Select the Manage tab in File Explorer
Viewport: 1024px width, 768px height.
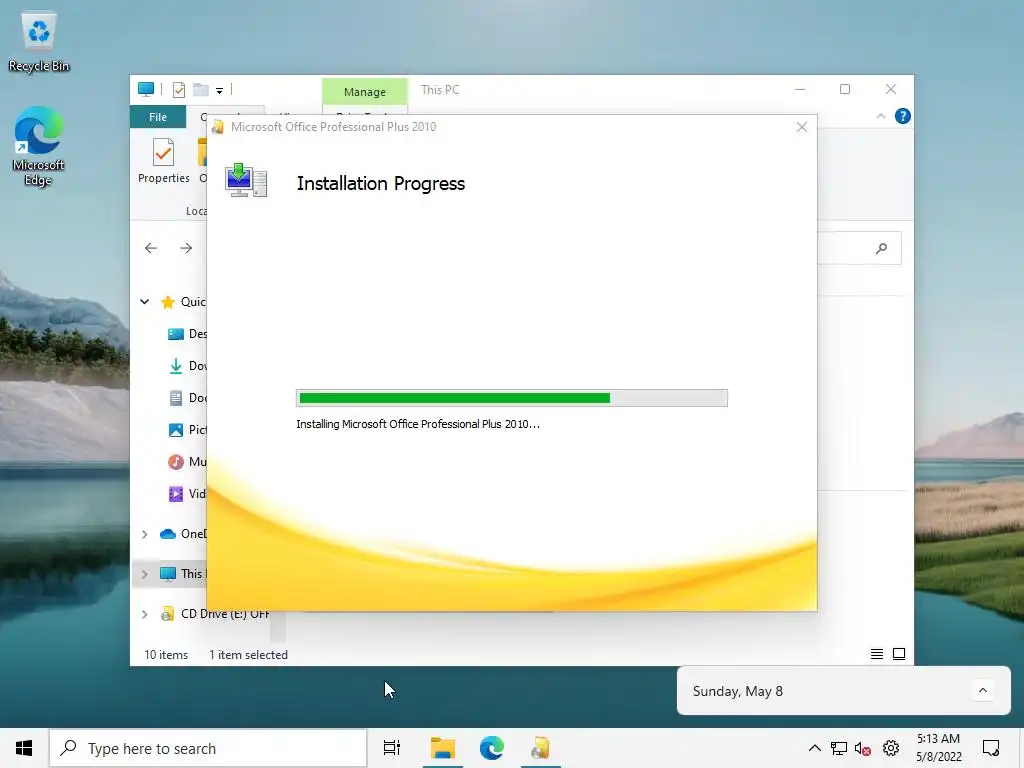click(x=364, y=91)
